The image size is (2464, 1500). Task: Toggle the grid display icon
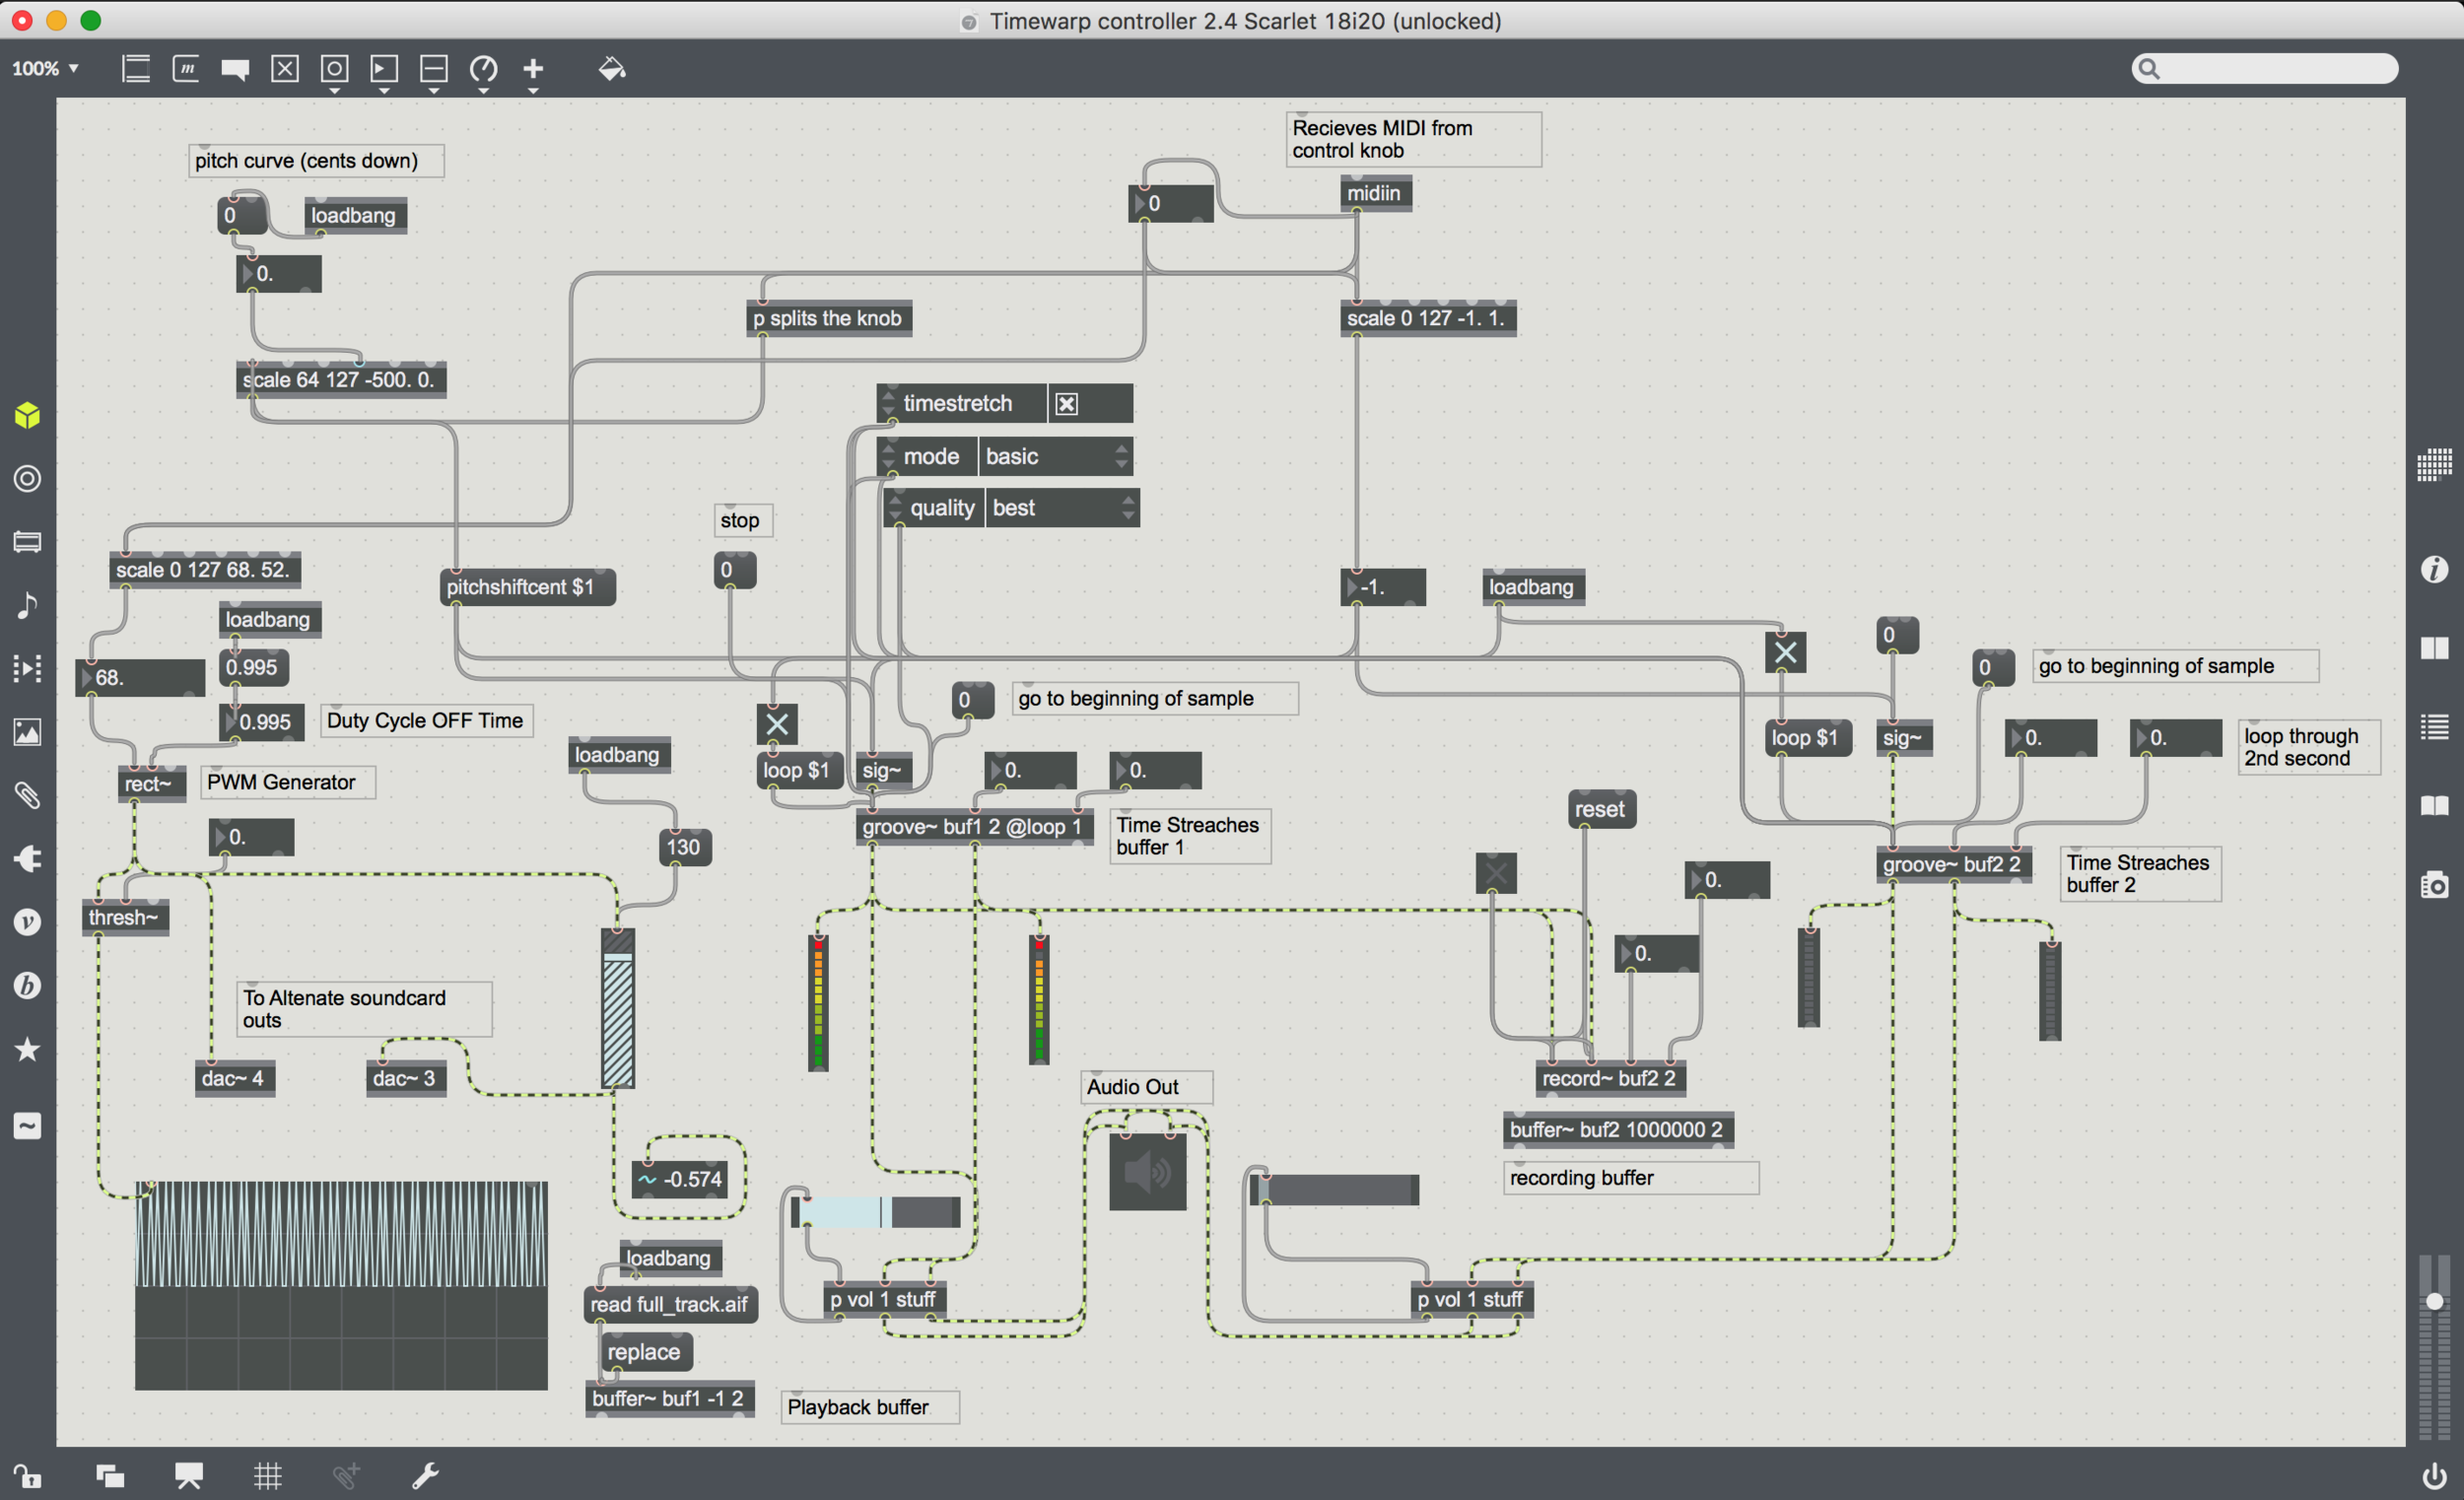pos(268,1476)
